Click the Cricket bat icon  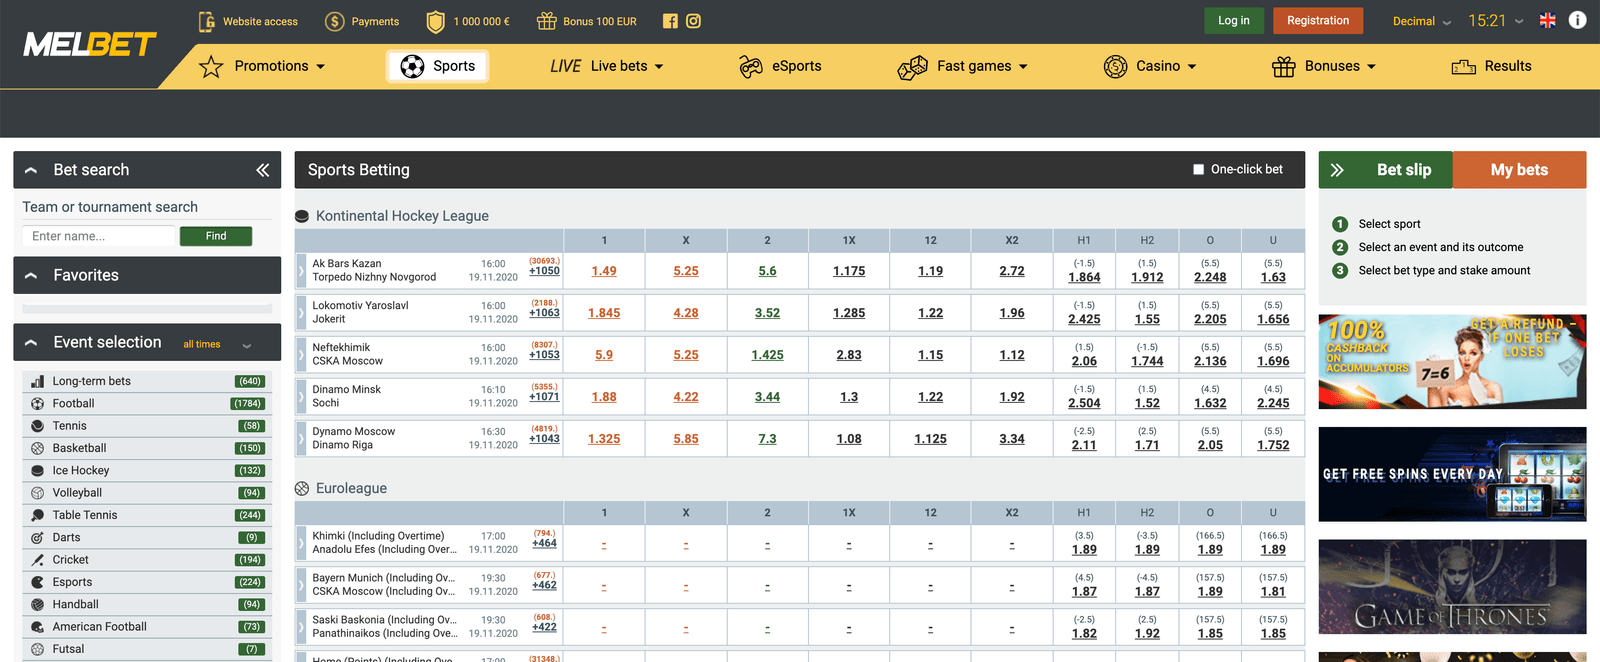click(x=37, y=560)
